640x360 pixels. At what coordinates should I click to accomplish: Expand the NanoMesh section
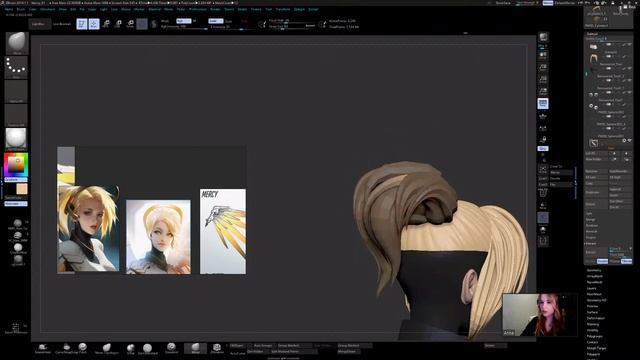click(594, 282)
